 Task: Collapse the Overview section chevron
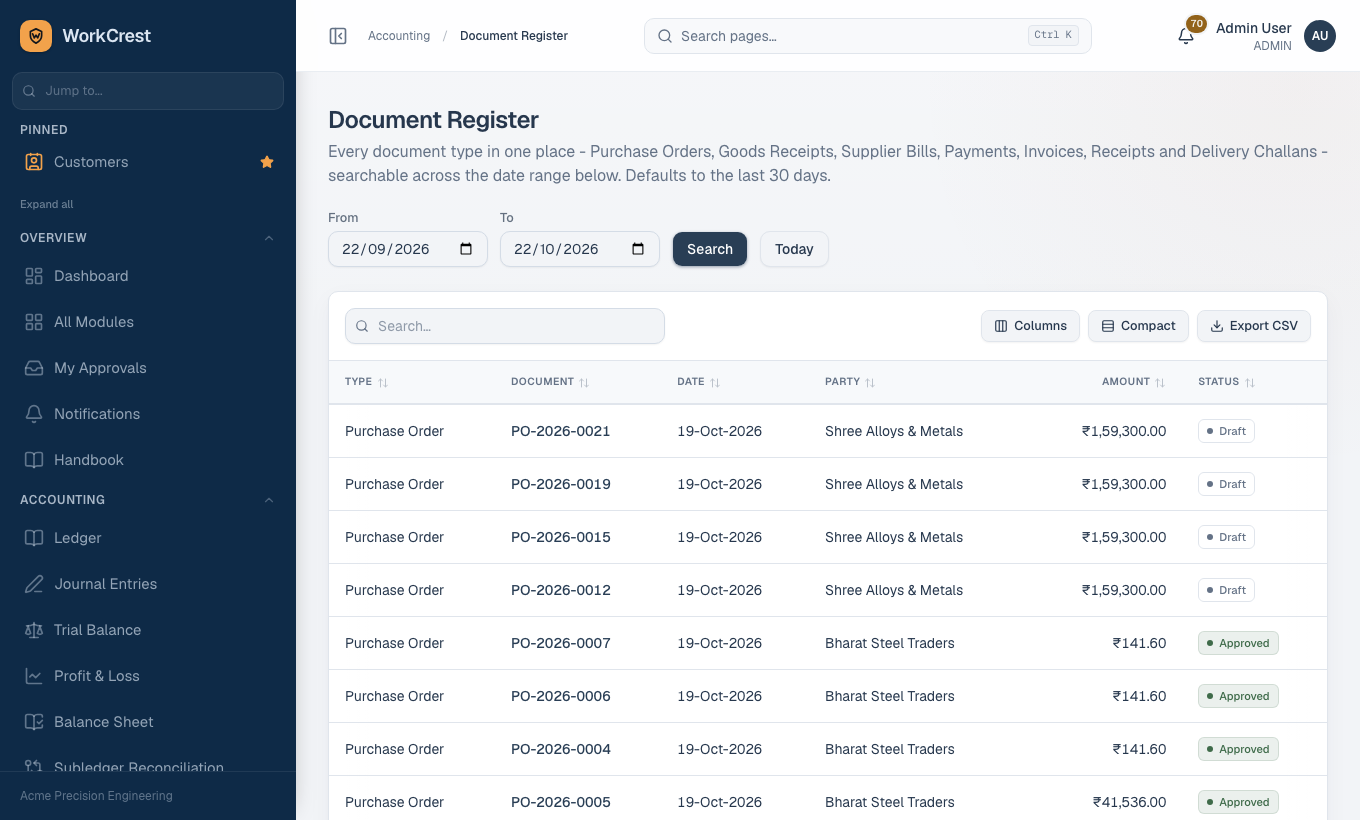click(269, 238)
